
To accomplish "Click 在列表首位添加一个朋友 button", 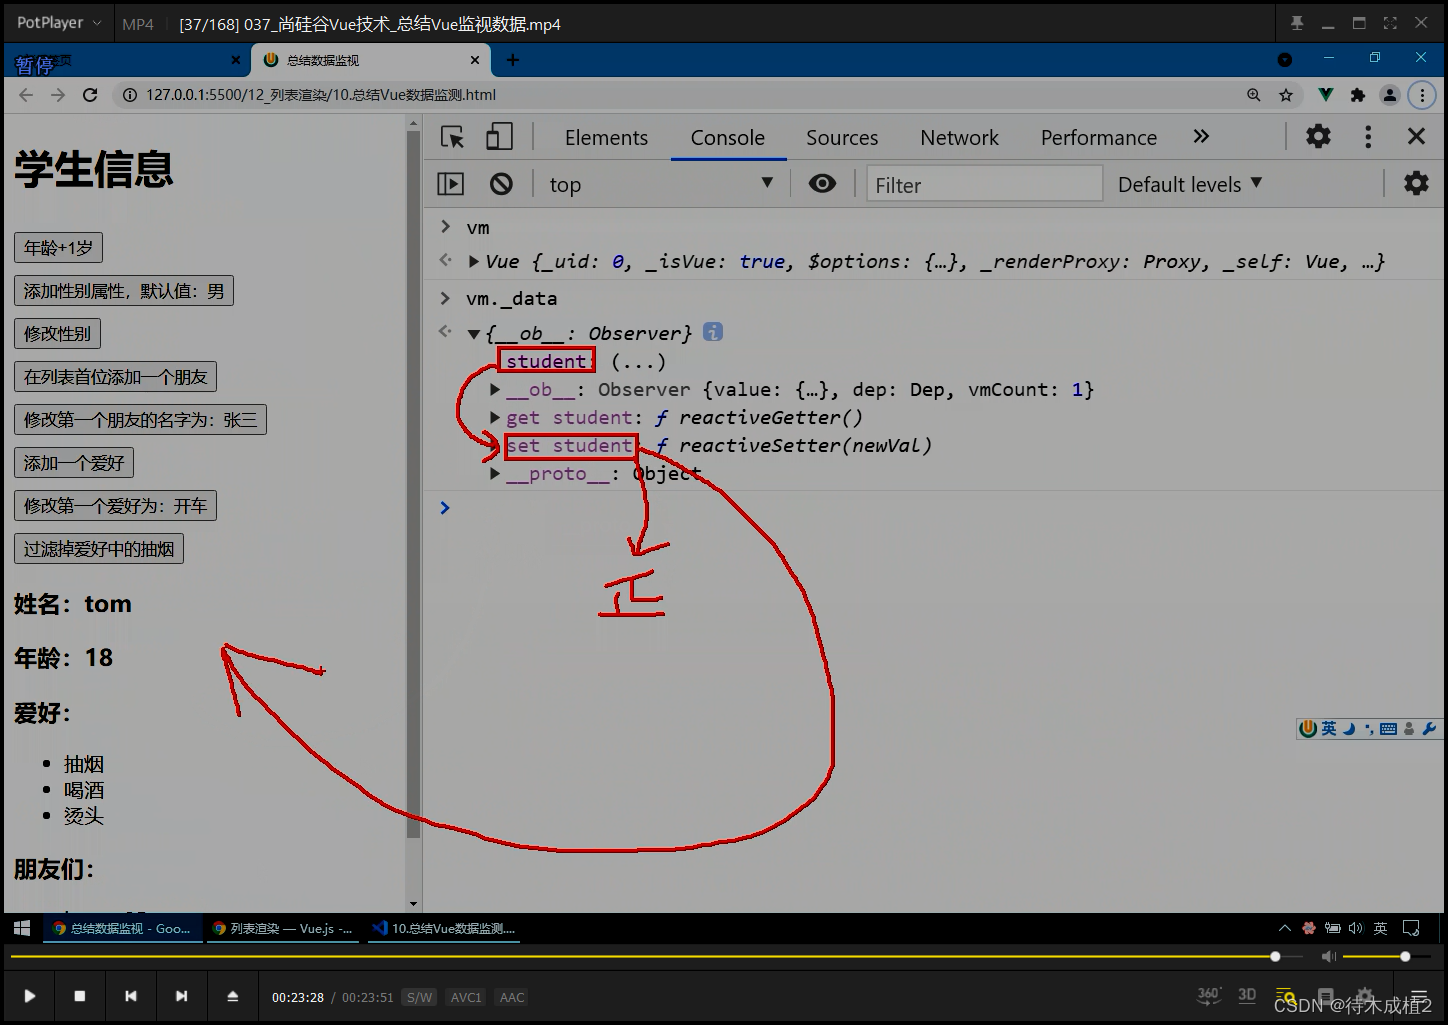I will point(115,377).
